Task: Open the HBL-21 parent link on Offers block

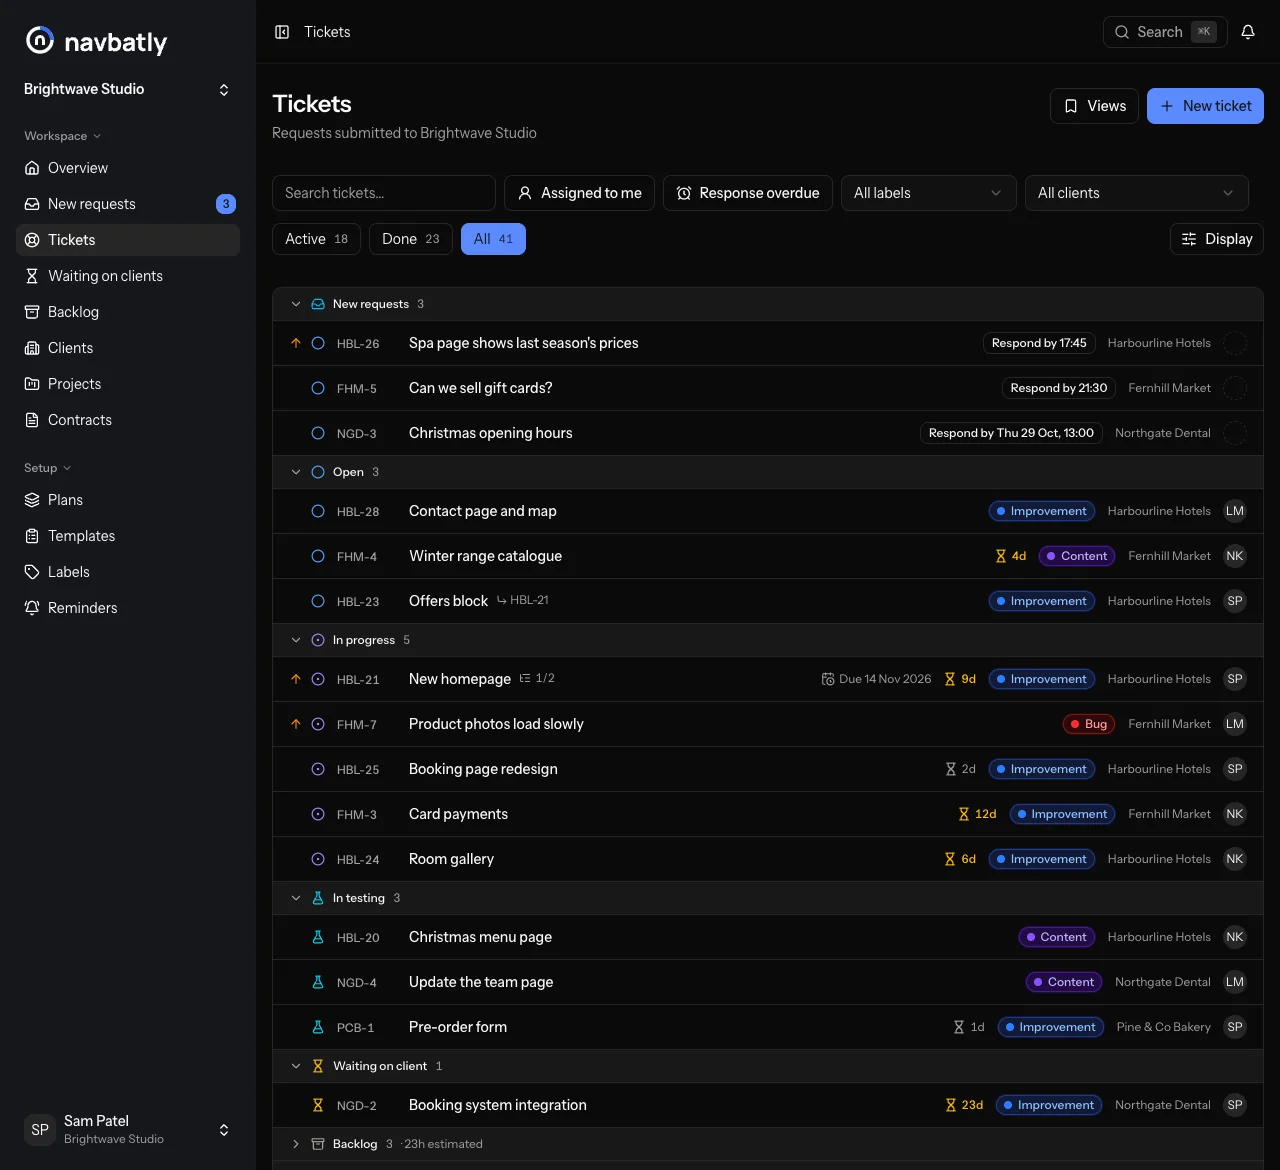Action: [x=523, y=600]
